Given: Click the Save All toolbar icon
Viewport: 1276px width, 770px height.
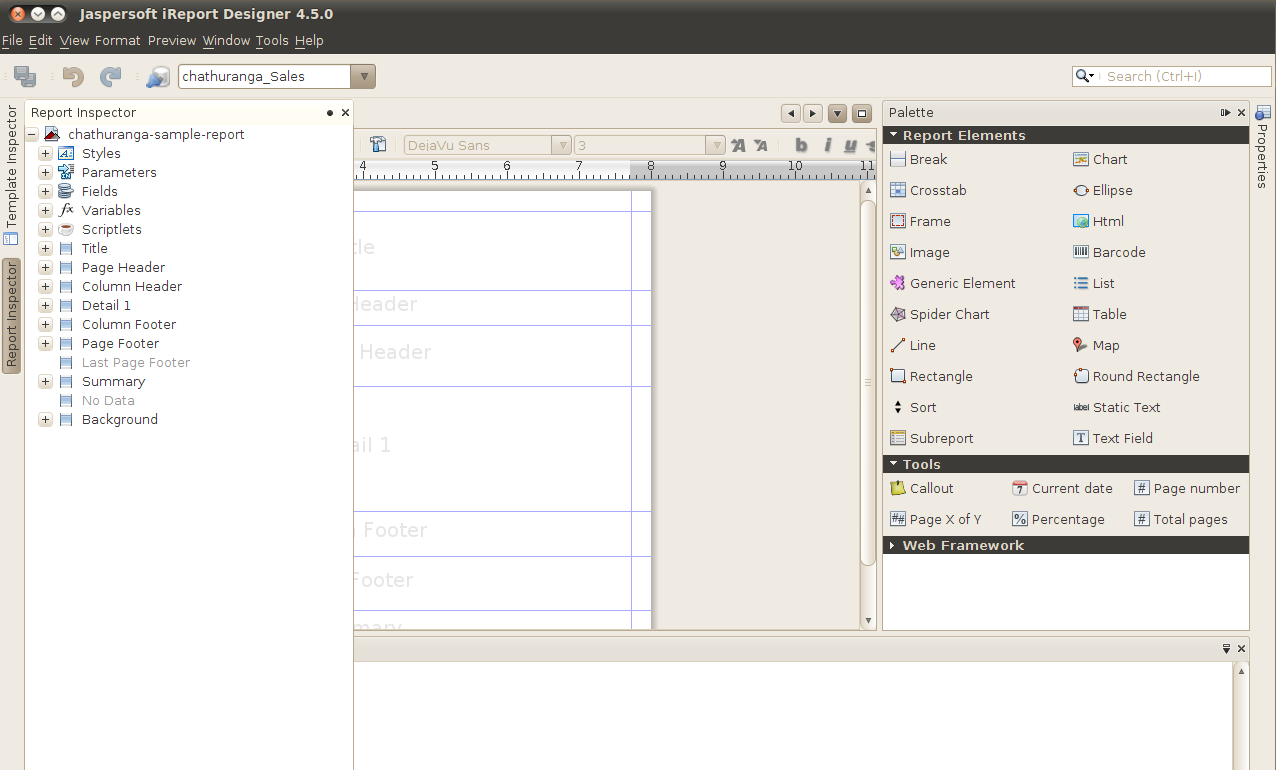Looking at the screenshot, I should click(25, 77).
